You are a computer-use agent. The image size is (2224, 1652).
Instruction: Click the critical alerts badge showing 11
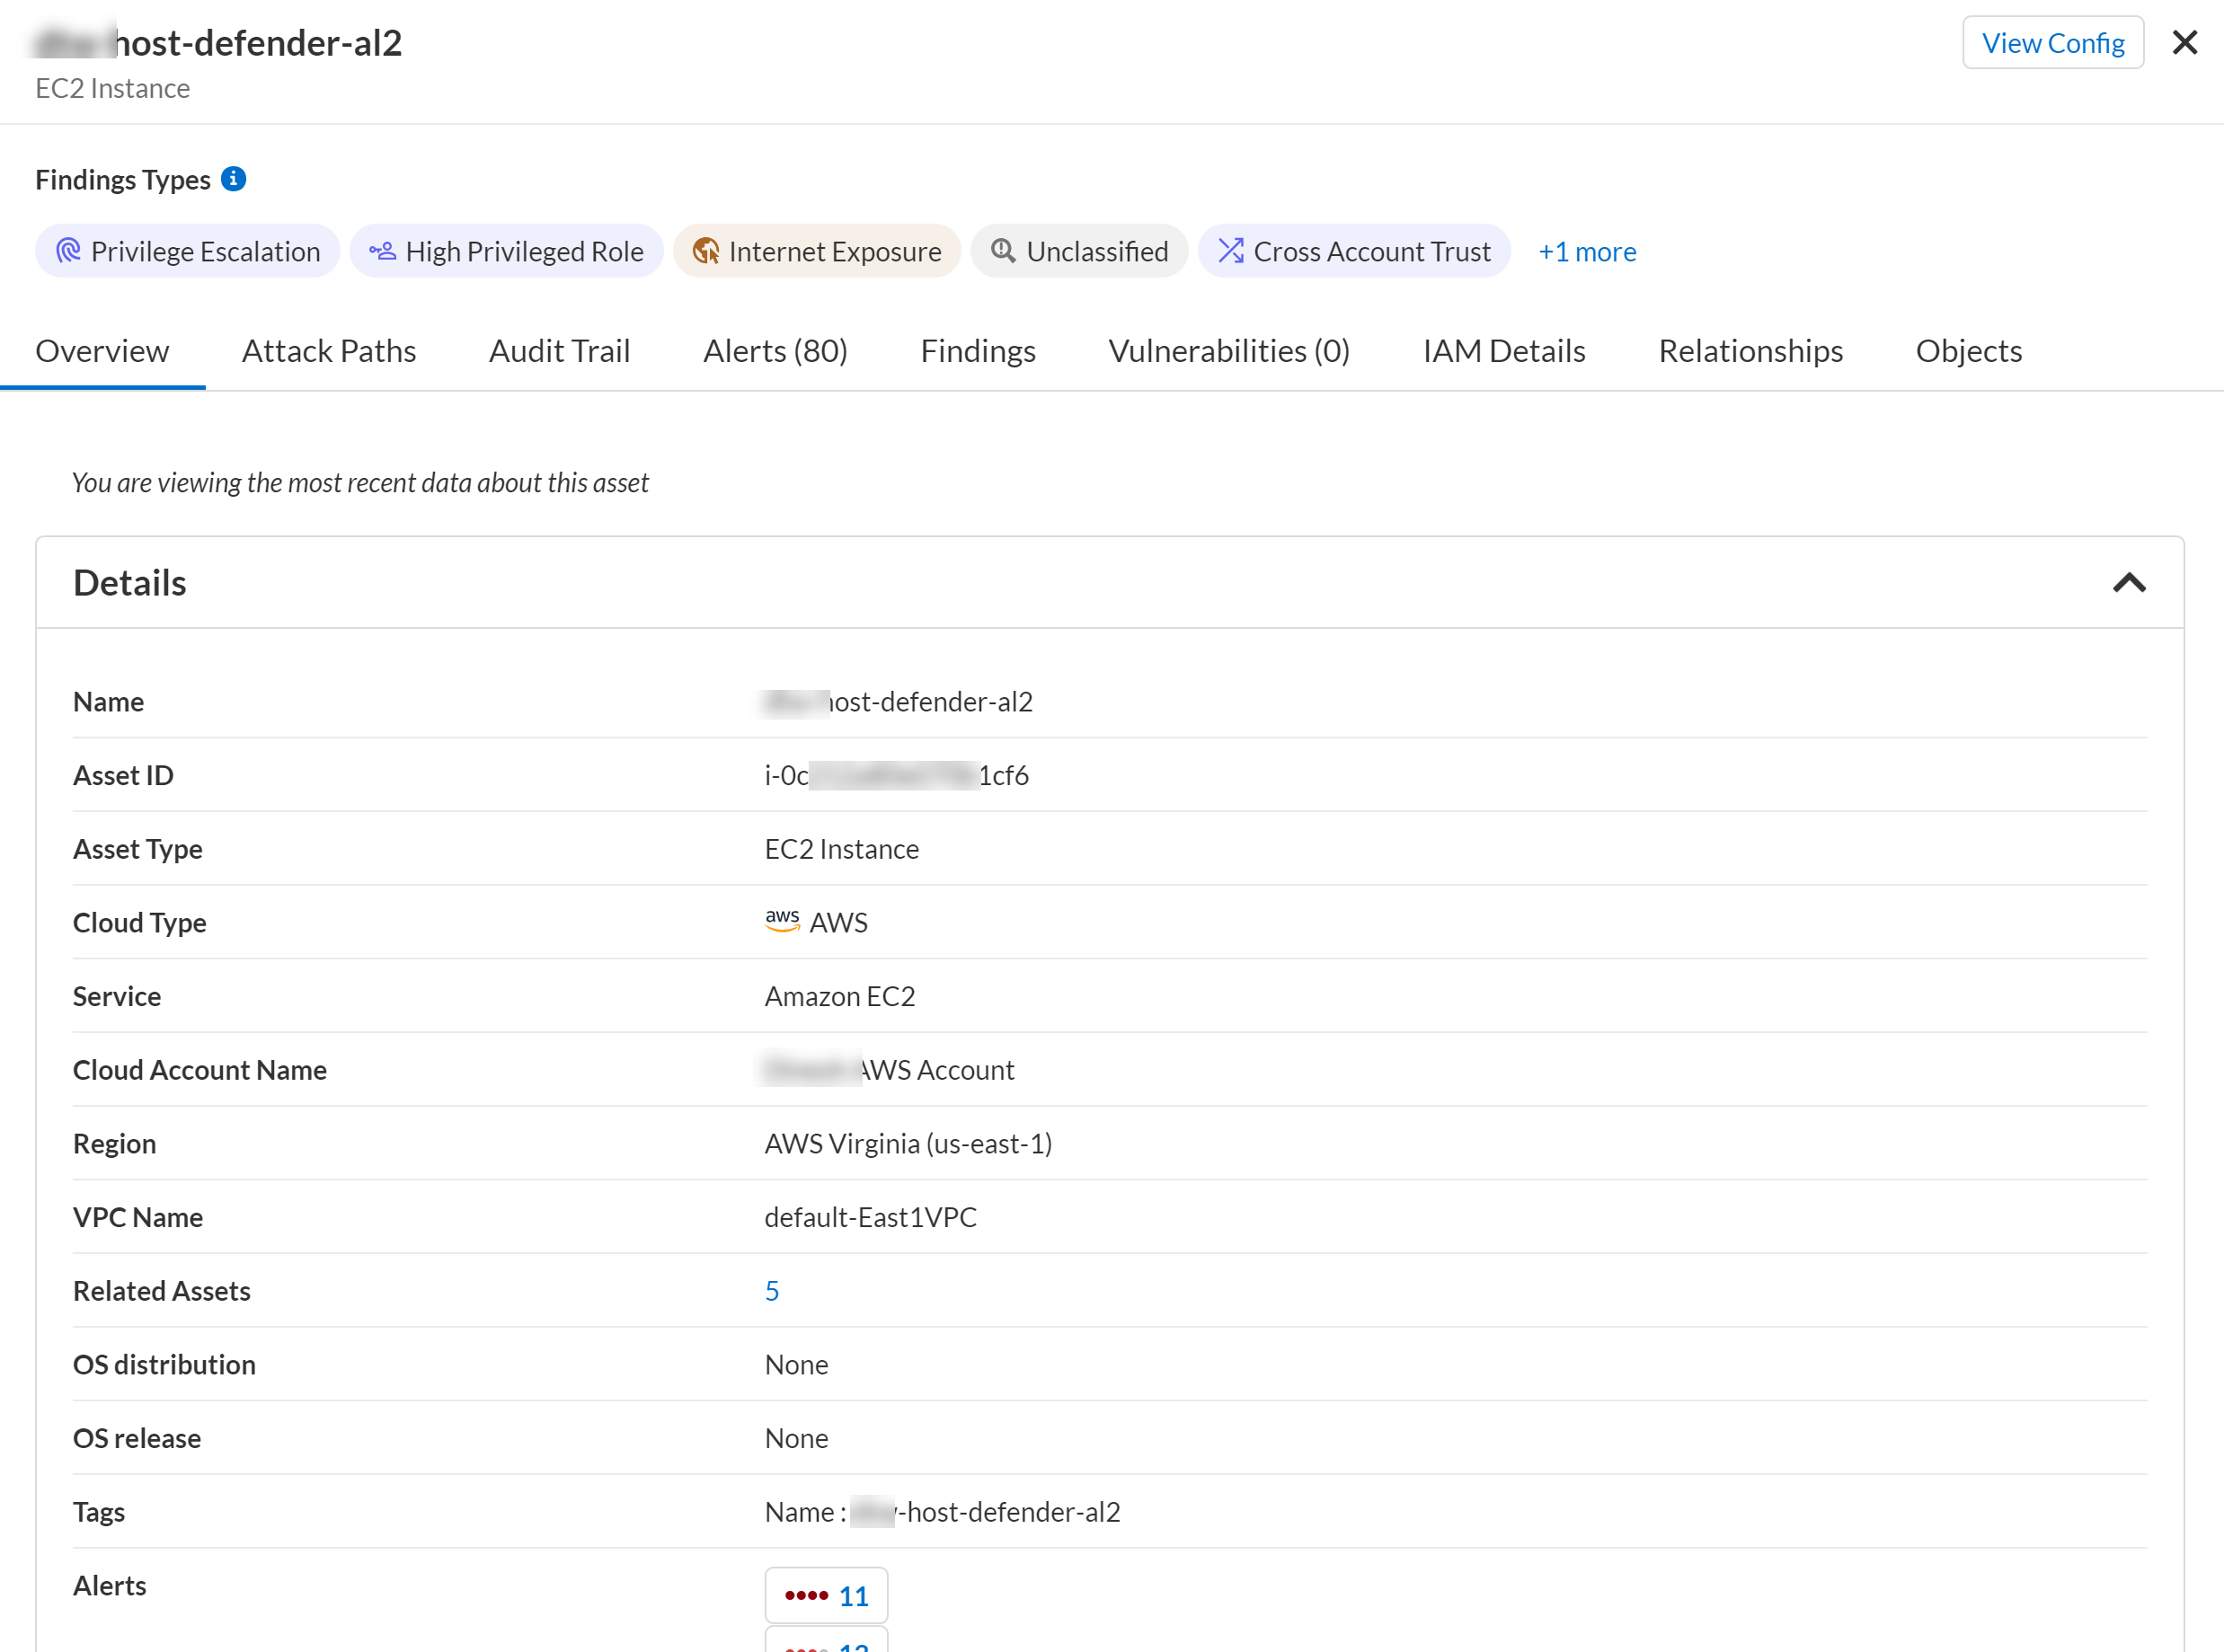click(826, 1595)
